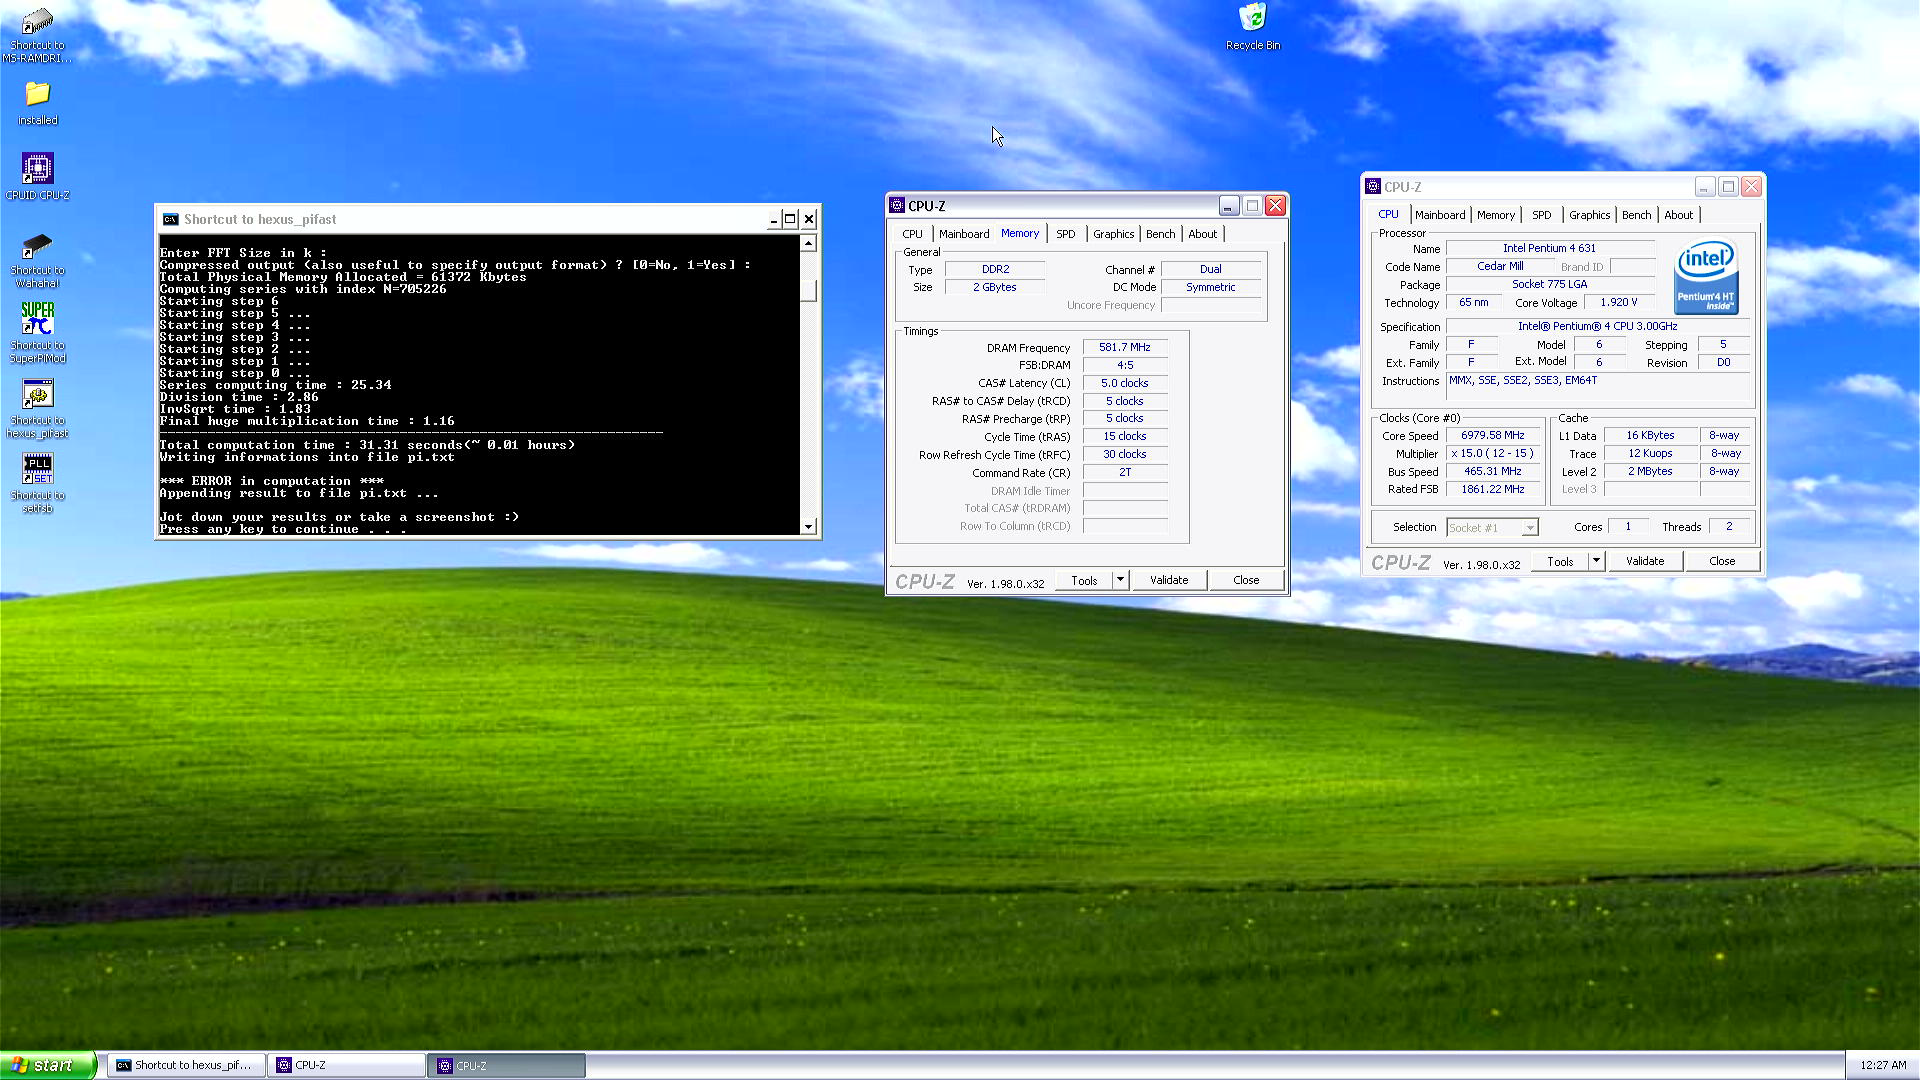This screenshot has height=1080, width=1920.
Task: Open the Recycle Bin
Action: pyautogui.click(x=1252, y=27)
